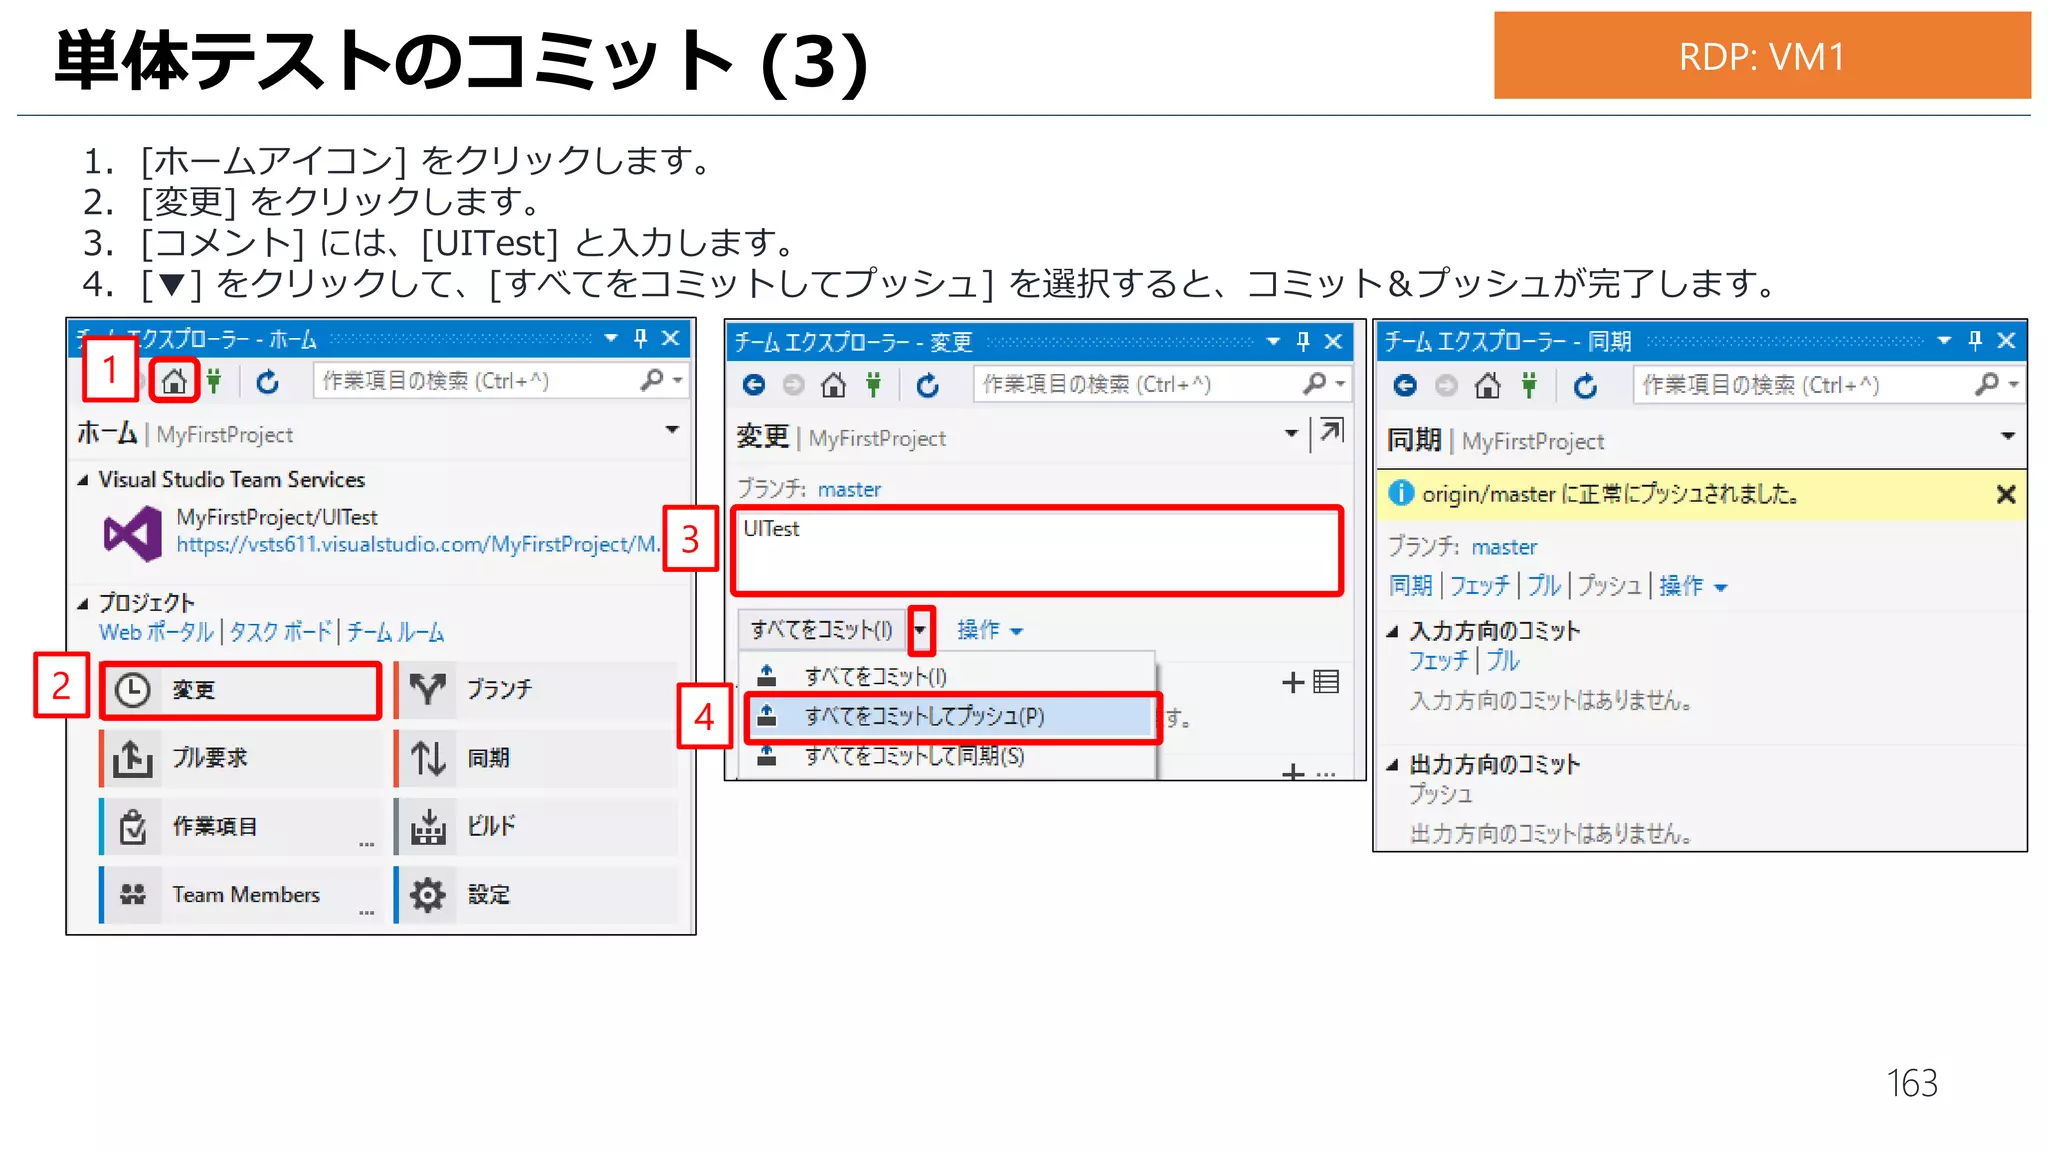Click the forward arrow in Changes panel
Screen dimensions: 2048x1152
pos(793,385)
